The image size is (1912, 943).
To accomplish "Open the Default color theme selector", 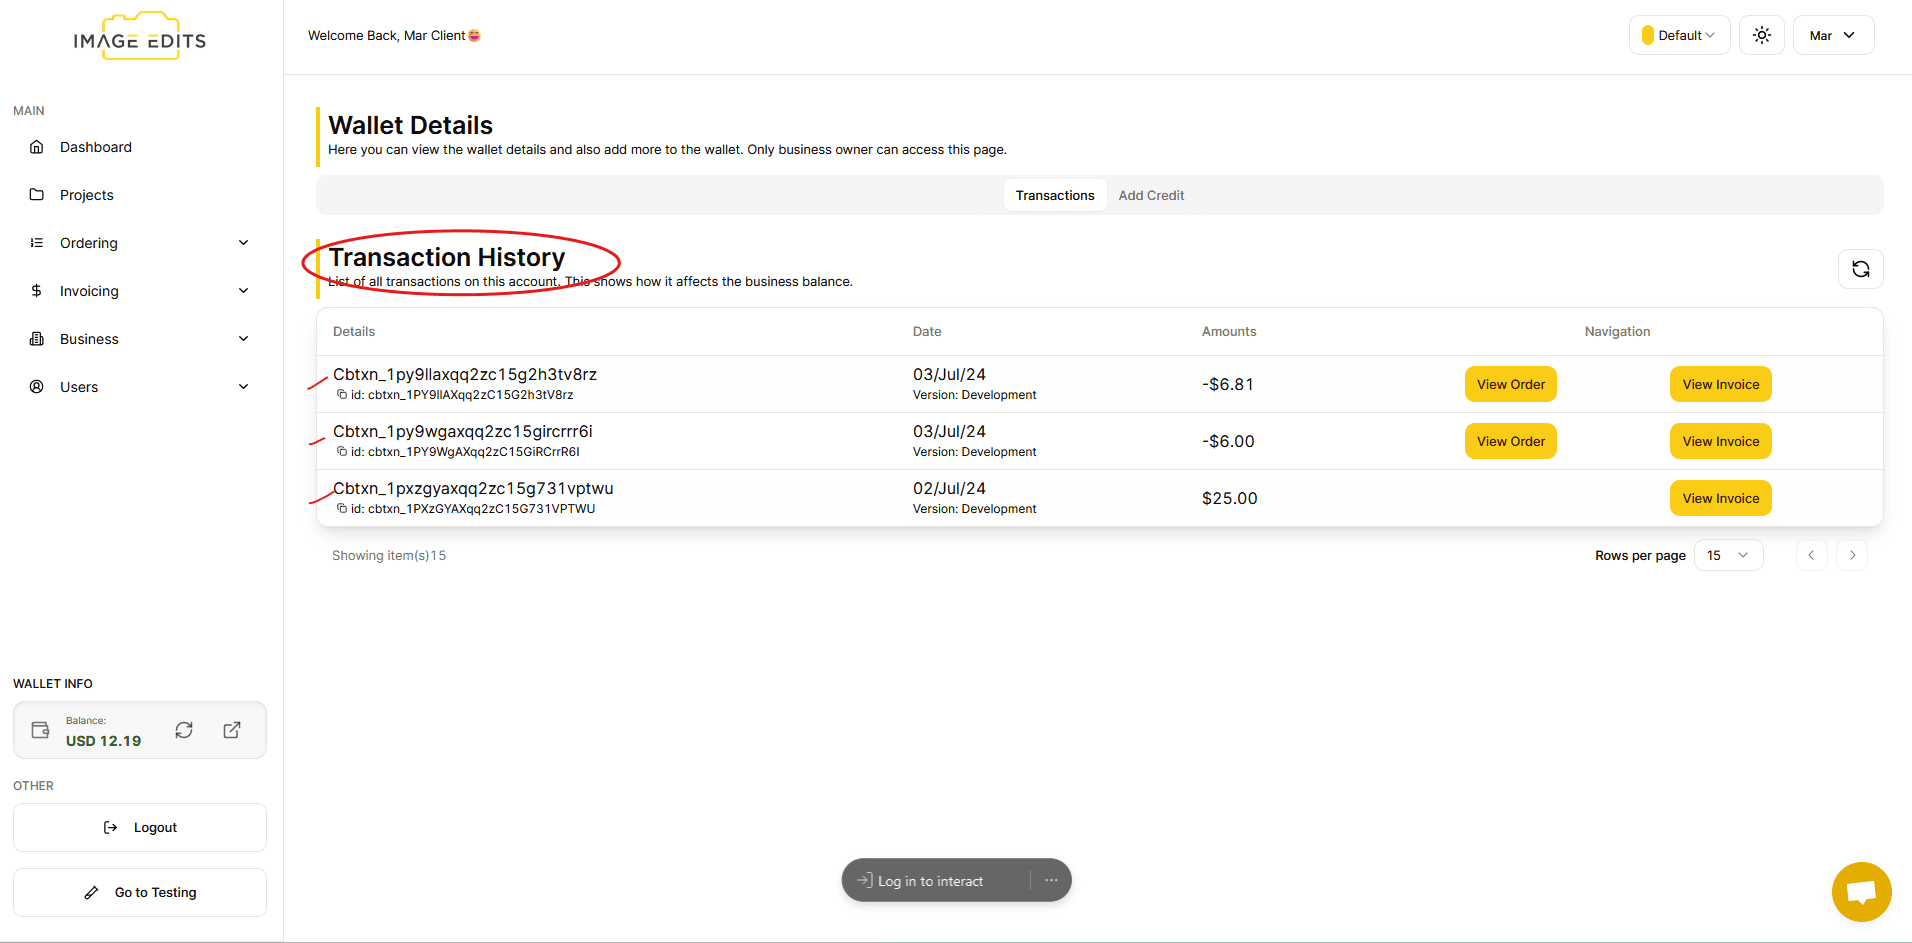I will (1679, 35).
